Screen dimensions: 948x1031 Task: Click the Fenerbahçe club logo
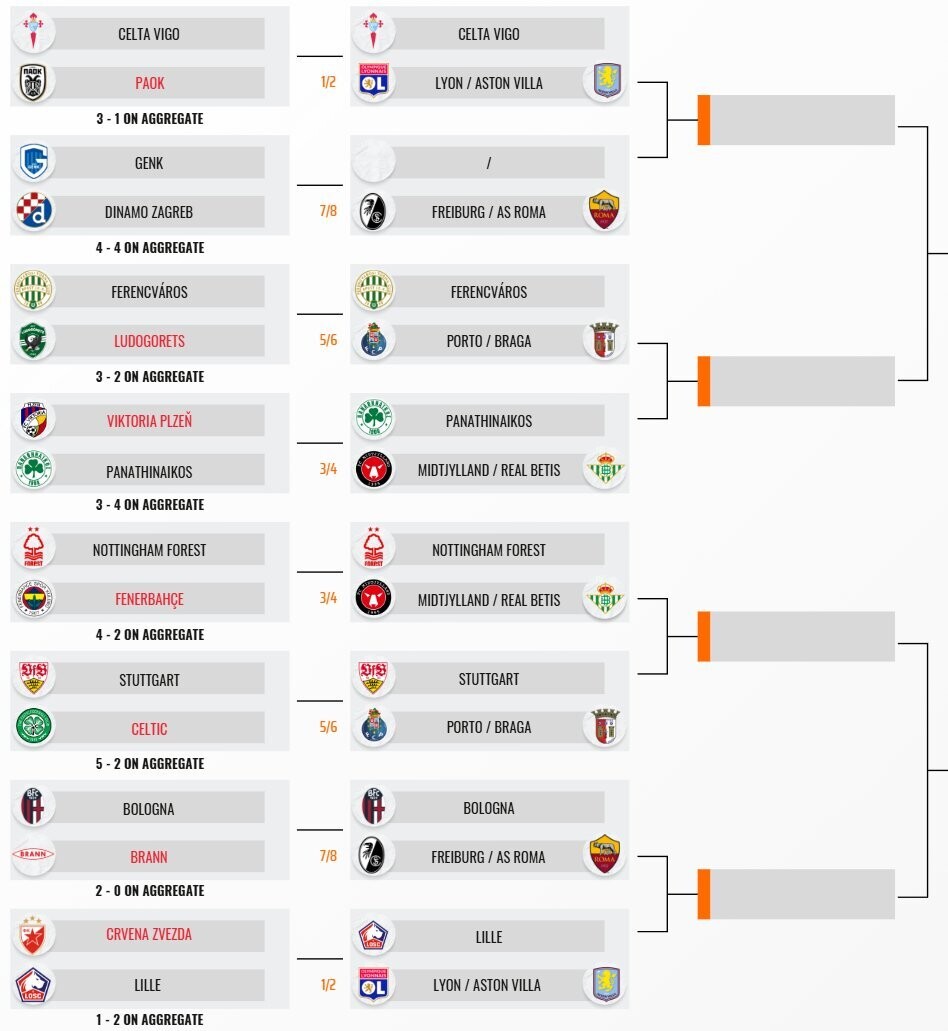pos(34,599)
